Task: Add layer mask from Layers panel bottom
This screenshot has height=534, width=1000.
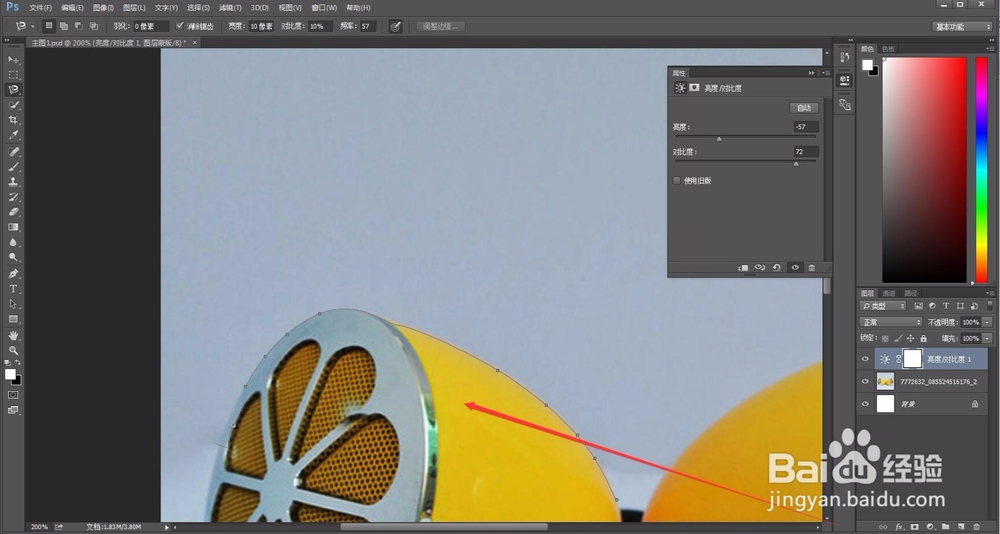Action: coord(914,527)
